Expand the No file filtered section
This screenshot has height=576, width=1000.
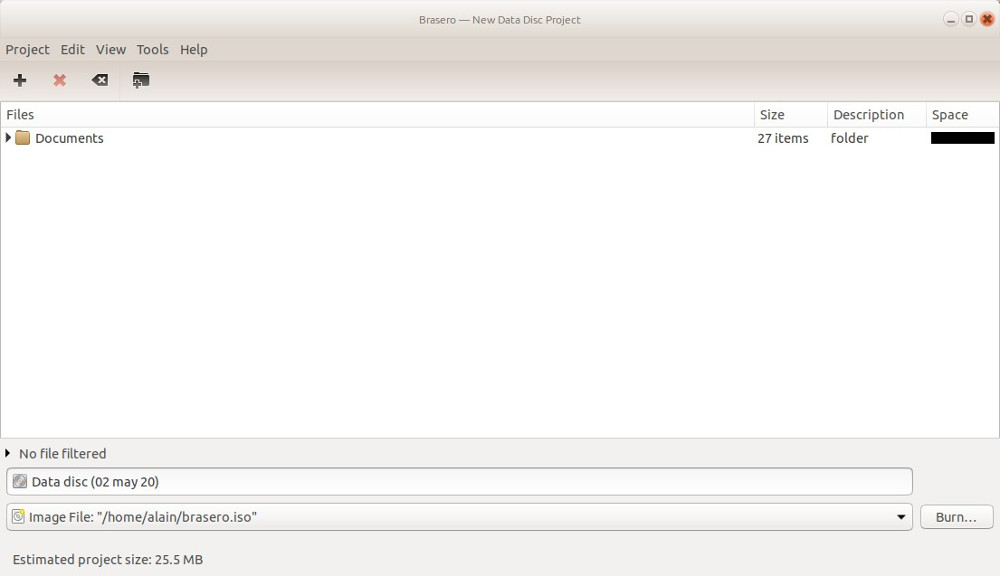(x=8, y=454)
